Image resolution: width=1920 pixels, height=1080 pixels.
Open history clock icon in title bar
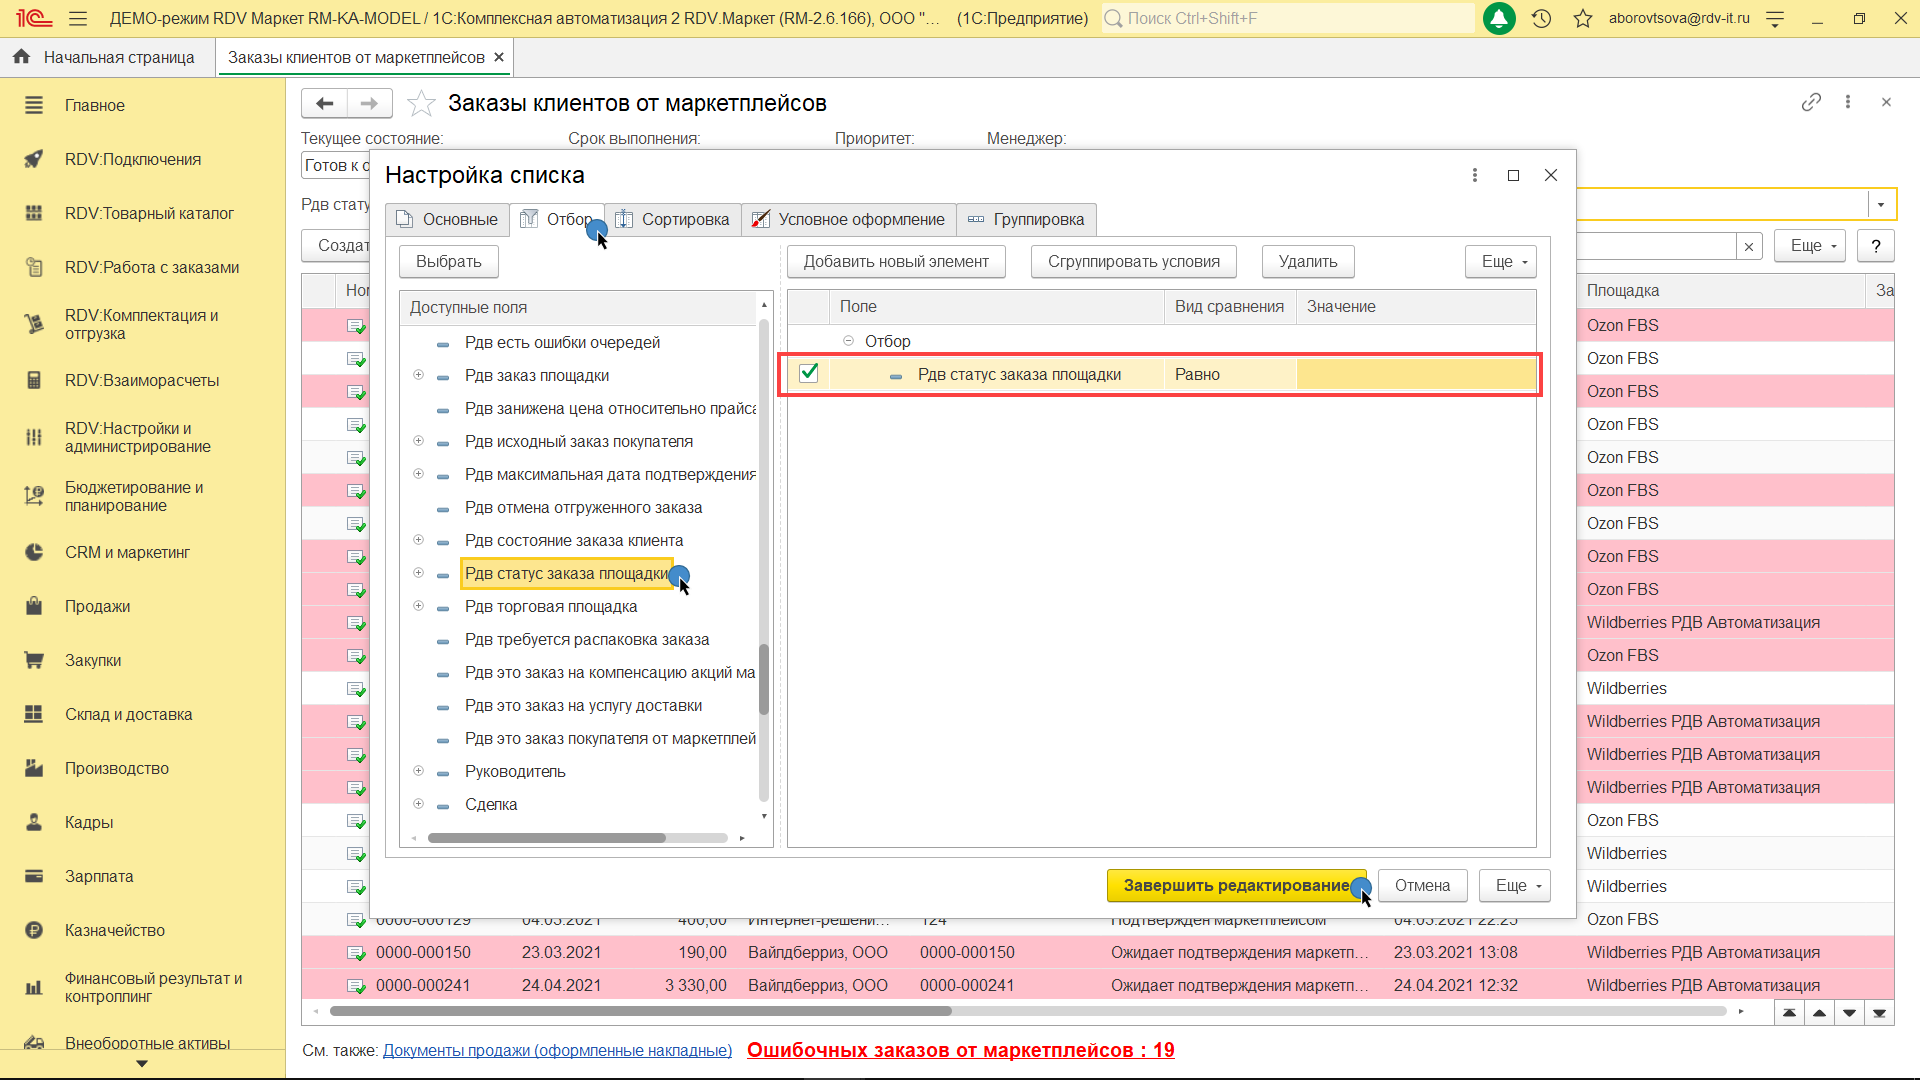coord(1541,18)
